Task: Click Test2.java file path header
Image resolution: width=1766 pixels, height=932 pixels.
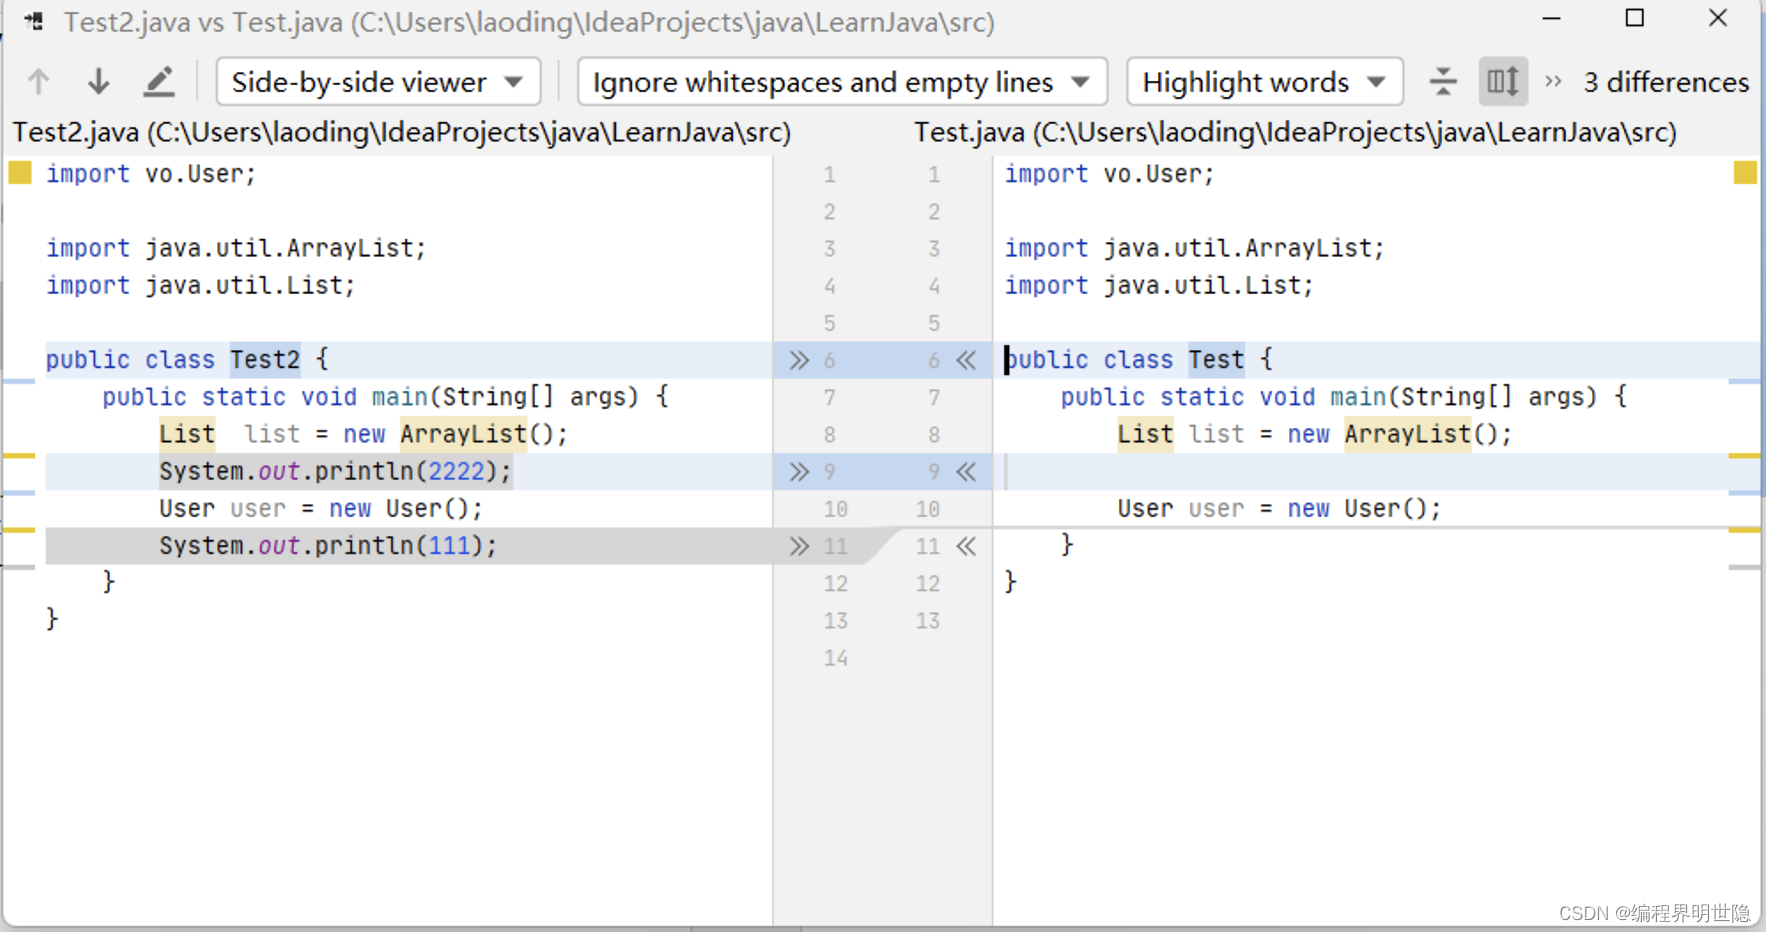Action: click(x=402, y=132)
